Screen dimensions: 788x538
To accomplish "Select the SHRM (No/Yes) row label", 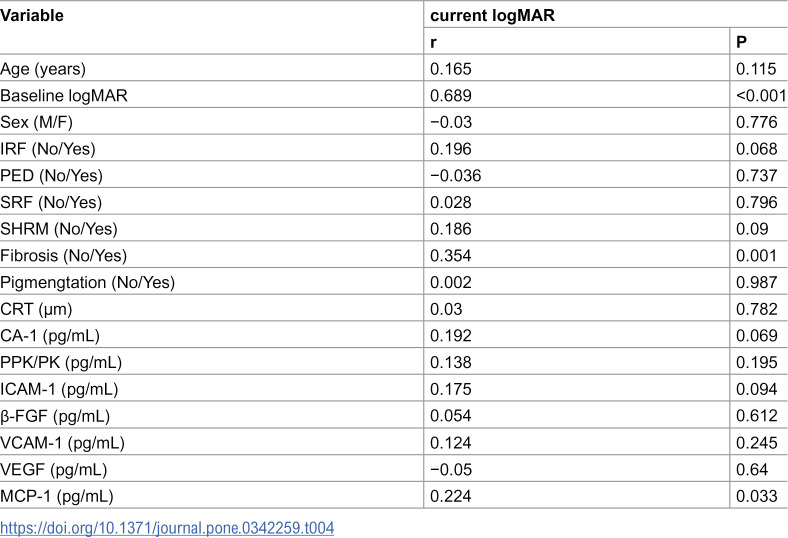I will pos(59,229).
